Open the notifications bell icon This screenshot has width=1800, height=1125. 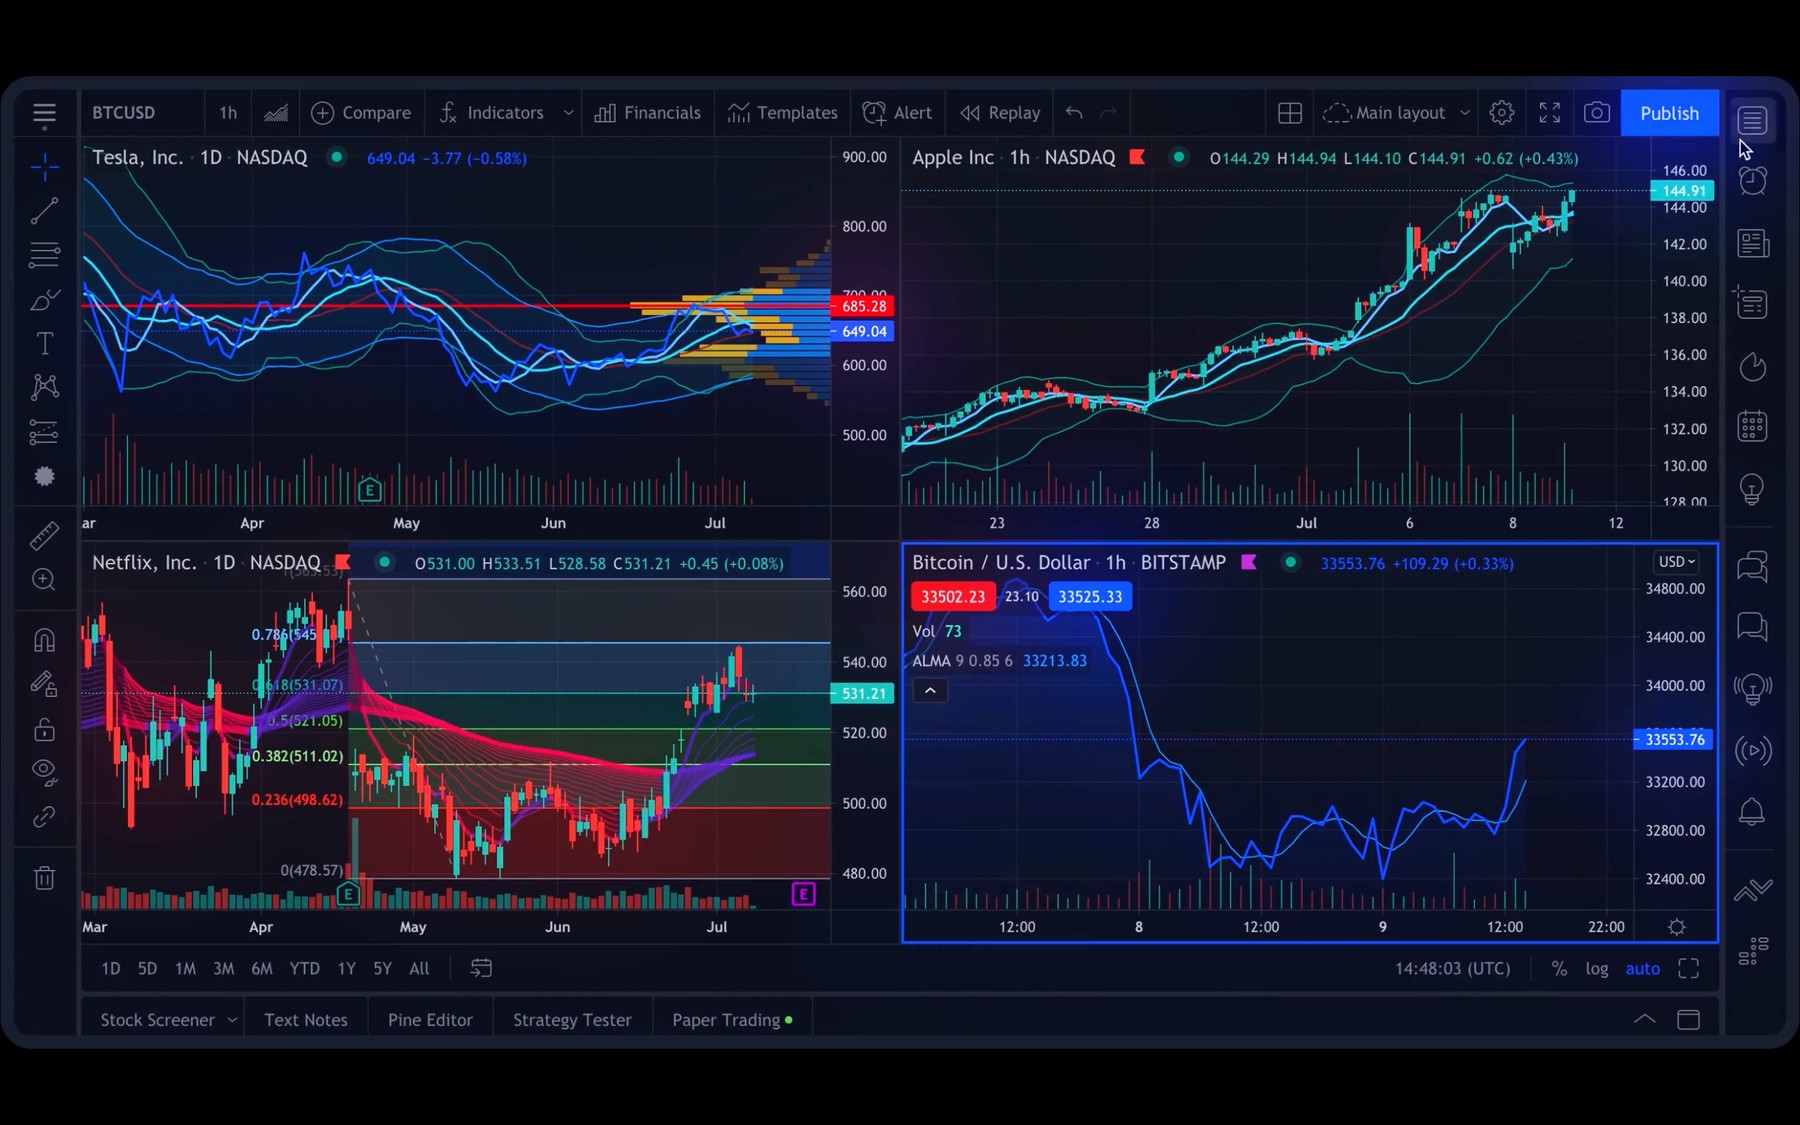(1752, 811)
